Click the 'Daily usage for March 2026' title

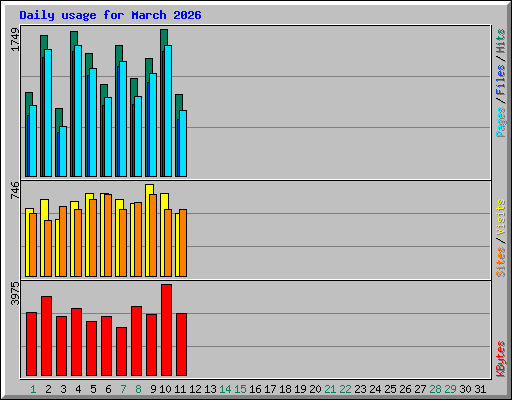pyautogui.click(x=110, y=15)
